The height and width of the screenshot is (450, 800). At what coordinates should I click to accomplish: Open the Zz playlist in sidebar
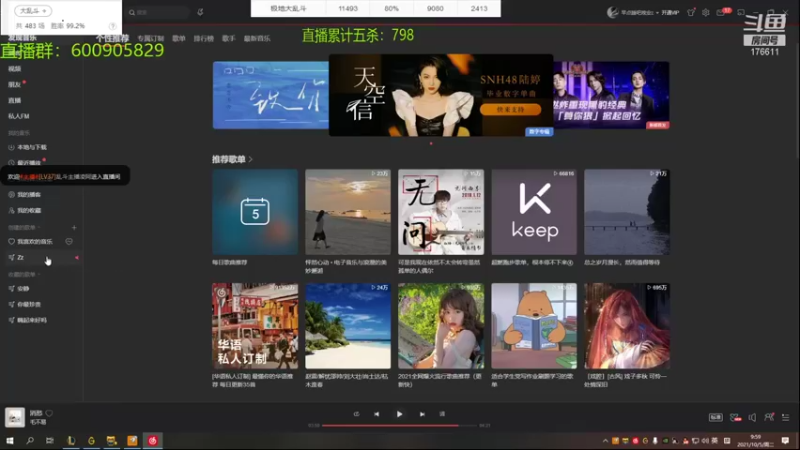(42, 258)
